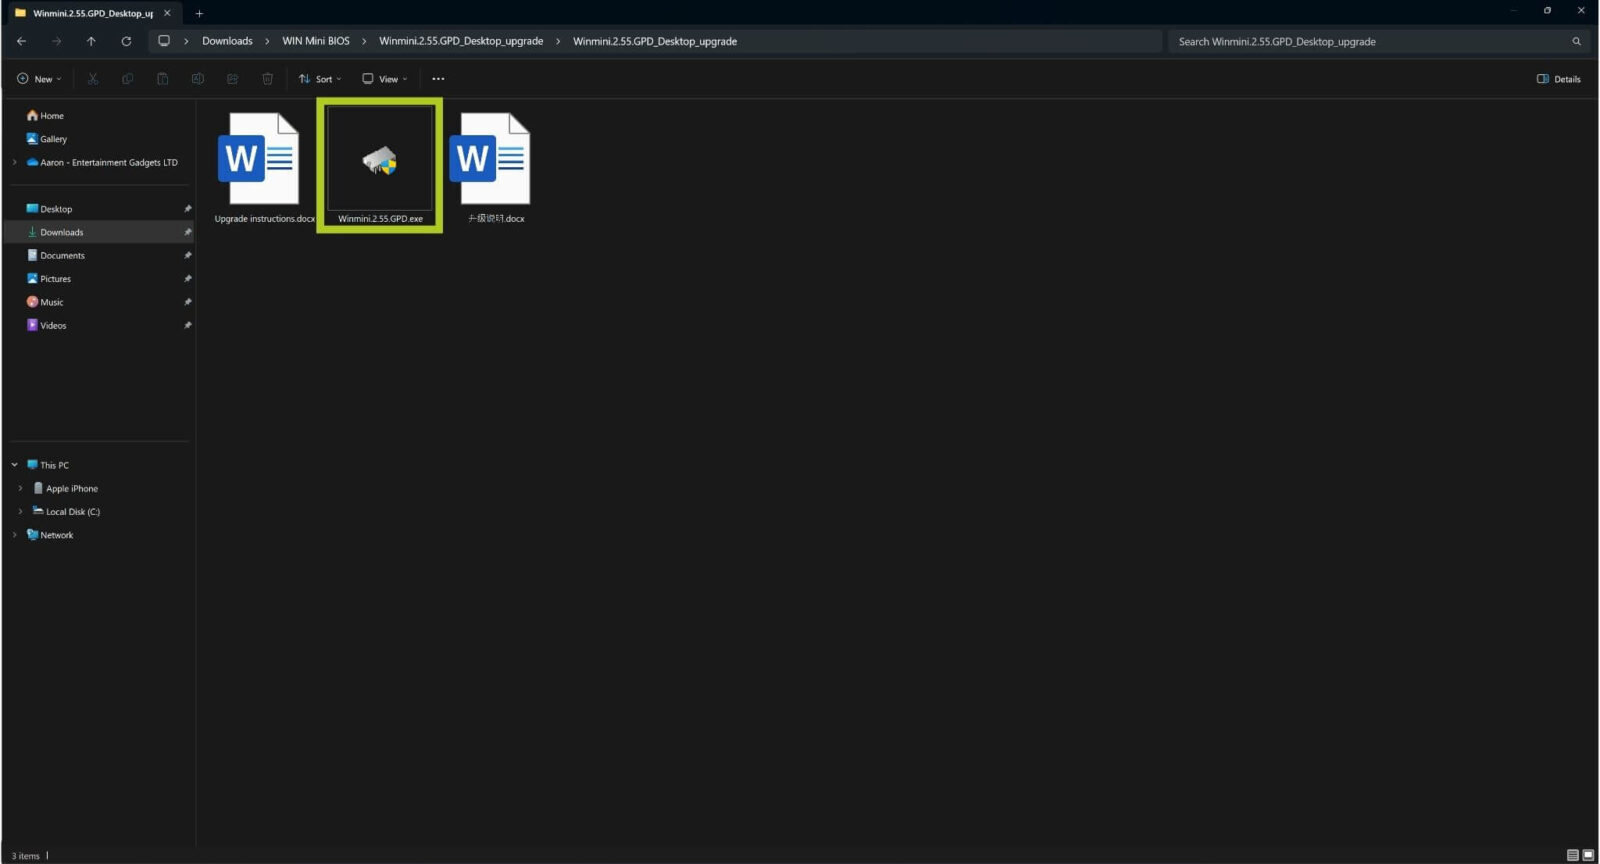Click the Rename icon in toolbar

tap(198, 79)
